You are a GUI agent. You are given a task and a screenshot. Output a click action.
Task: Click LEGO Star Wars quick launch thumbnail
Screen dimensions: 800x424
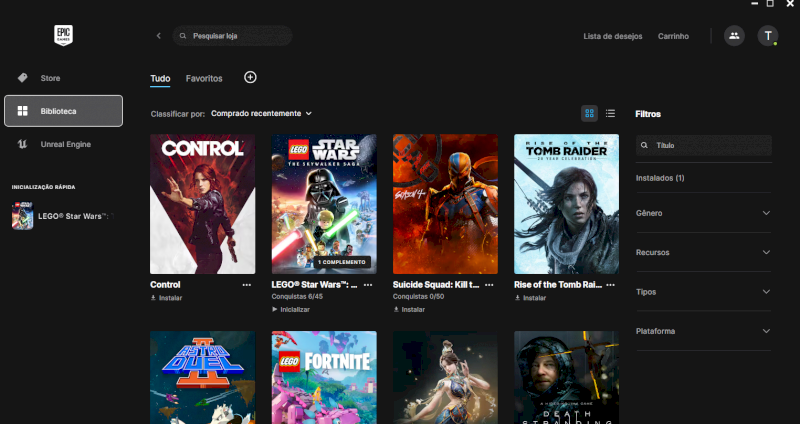pyautogui.click(x=22, y=216)
